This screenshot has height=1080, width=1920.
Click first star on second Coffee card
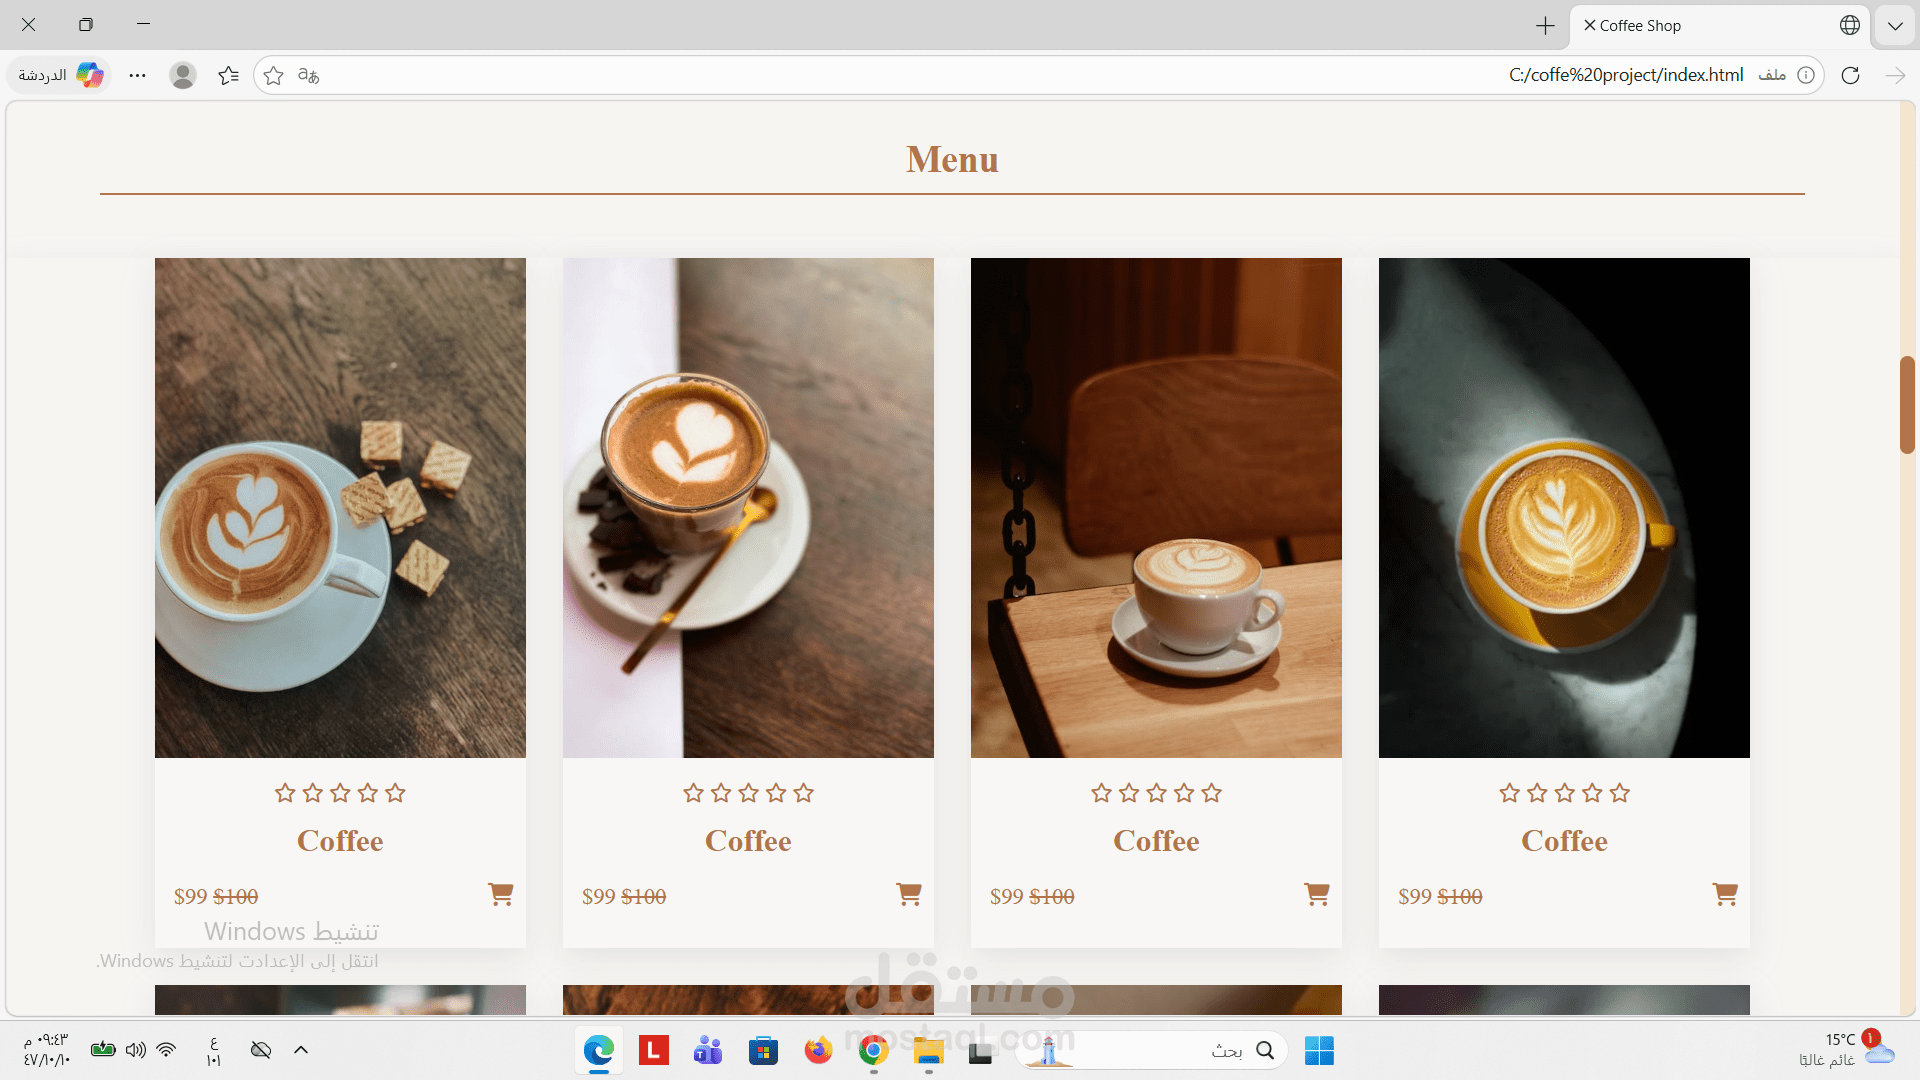693,793
